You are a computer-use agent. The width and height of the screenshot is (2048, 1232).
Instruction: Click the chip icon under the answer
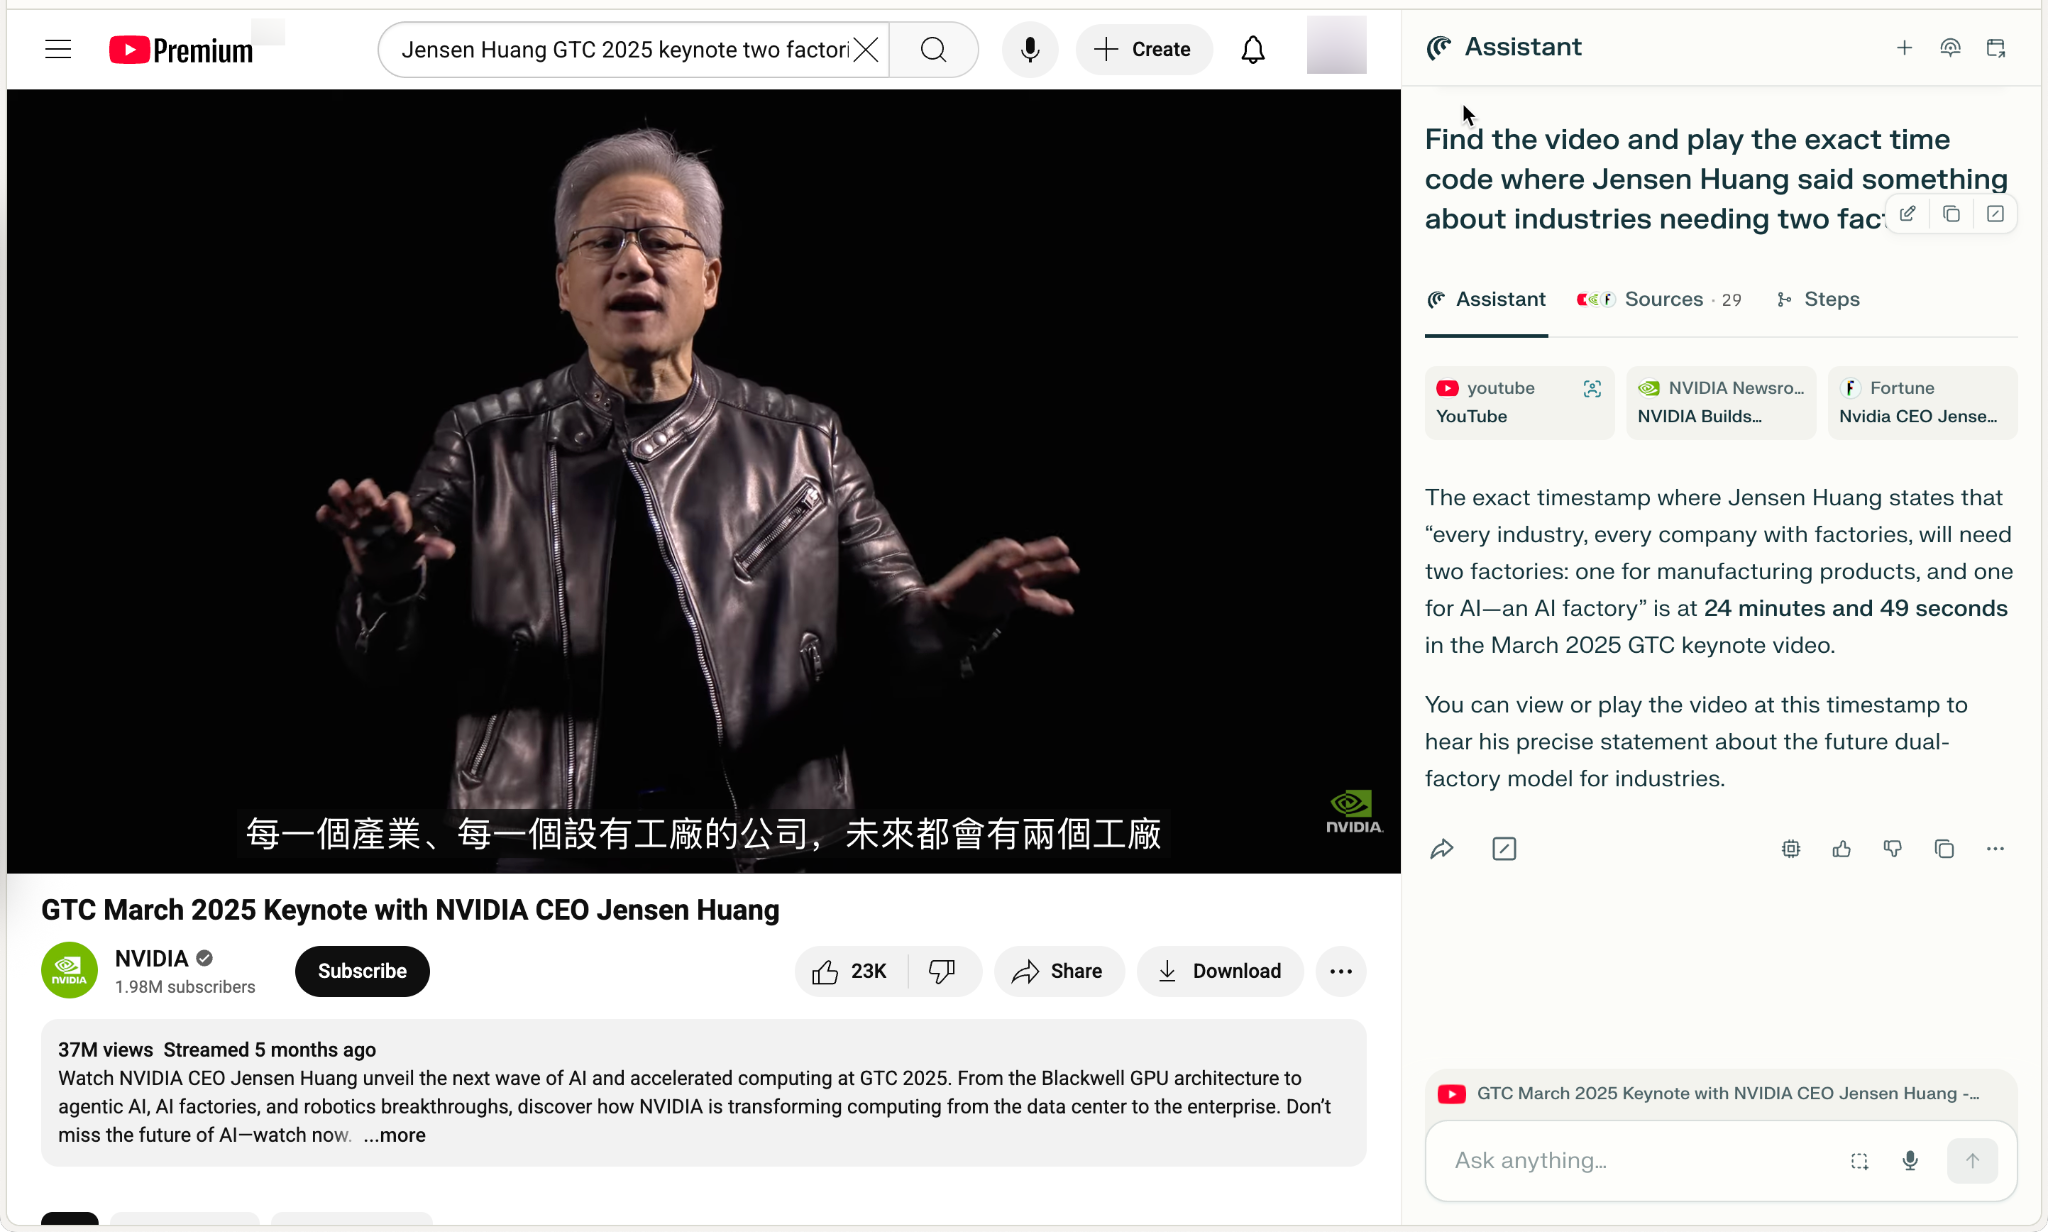pos(1790,849)
